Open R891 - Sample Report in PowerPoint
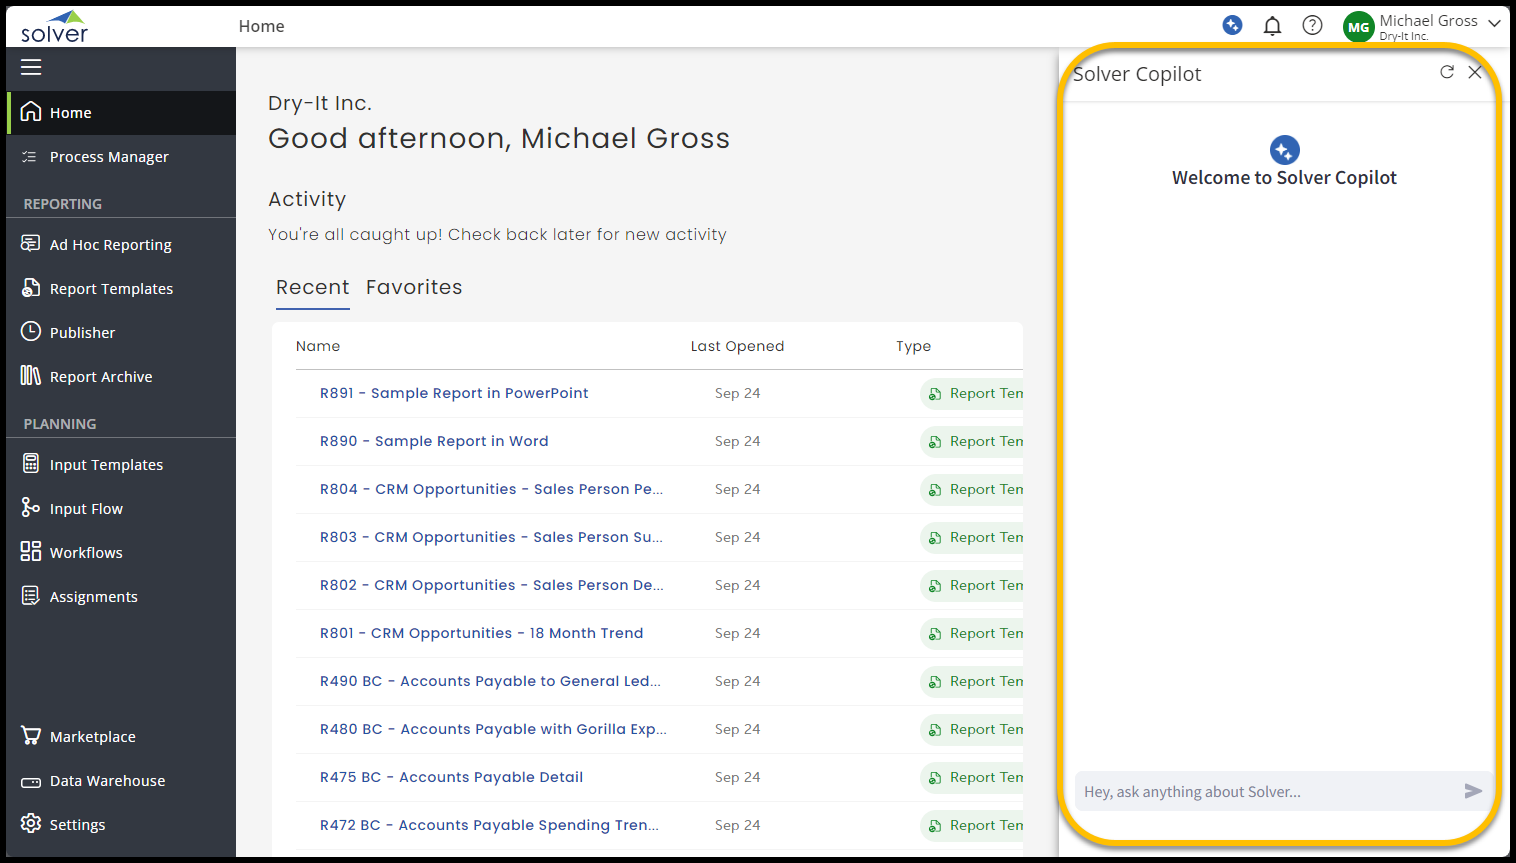Viewport: 1516px width, 863px height. pyautogui.click(x=454, y=393)
